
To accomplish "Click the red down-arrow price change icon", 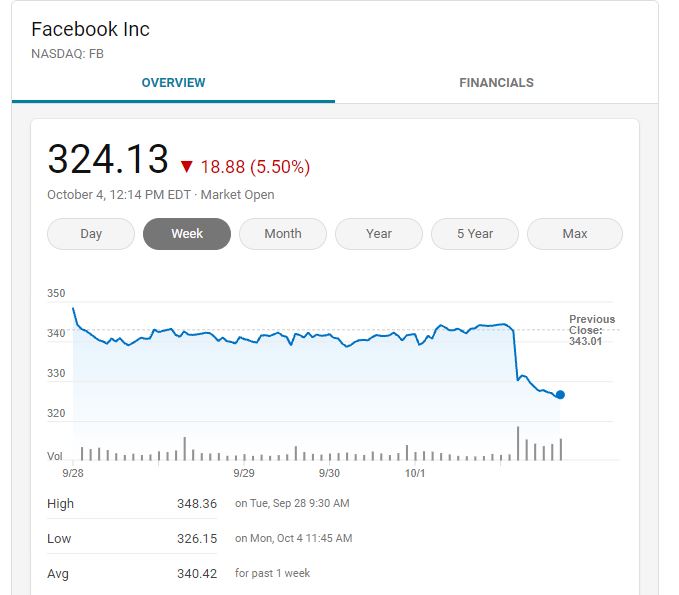I will coord(186,167).
